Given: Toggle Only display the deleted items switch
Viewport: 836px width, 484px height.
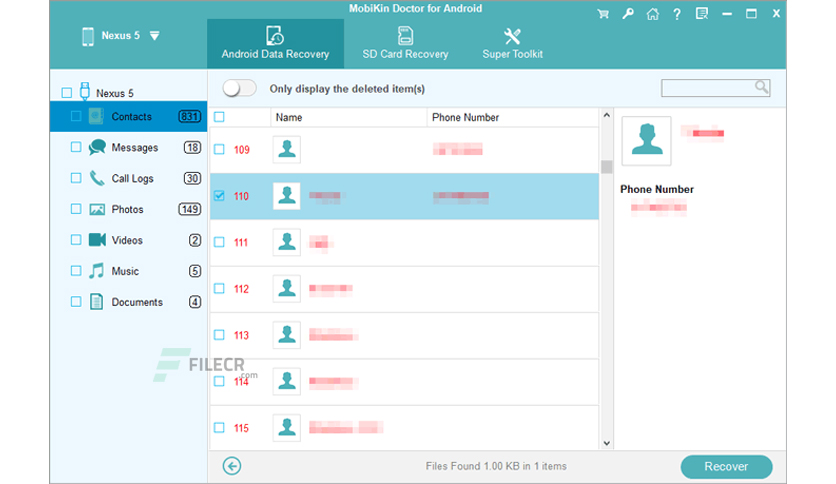Looking at the screenshot, I should pyautogui.click(x=239, y=88).
